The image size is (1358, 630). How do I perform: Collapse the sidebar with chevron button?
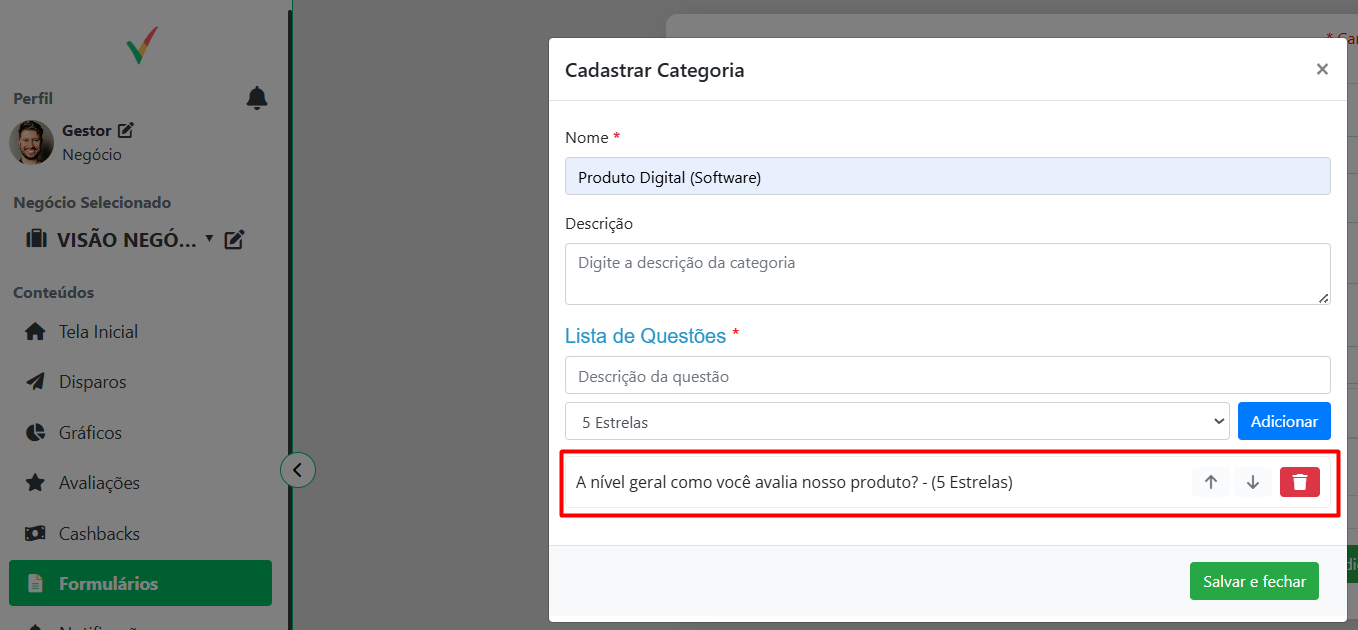[x=298, y=469]
